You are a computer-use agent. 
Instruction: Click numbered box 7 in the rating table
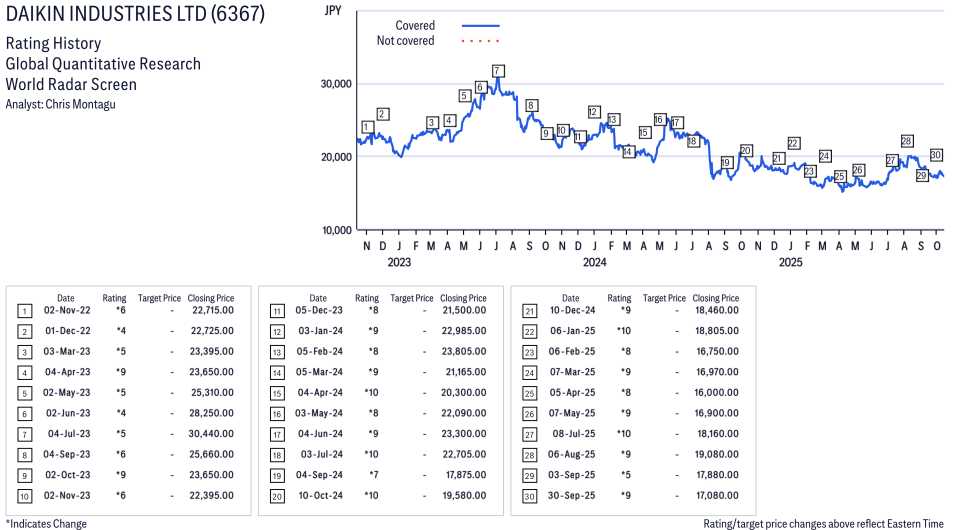tap(25, 434)
